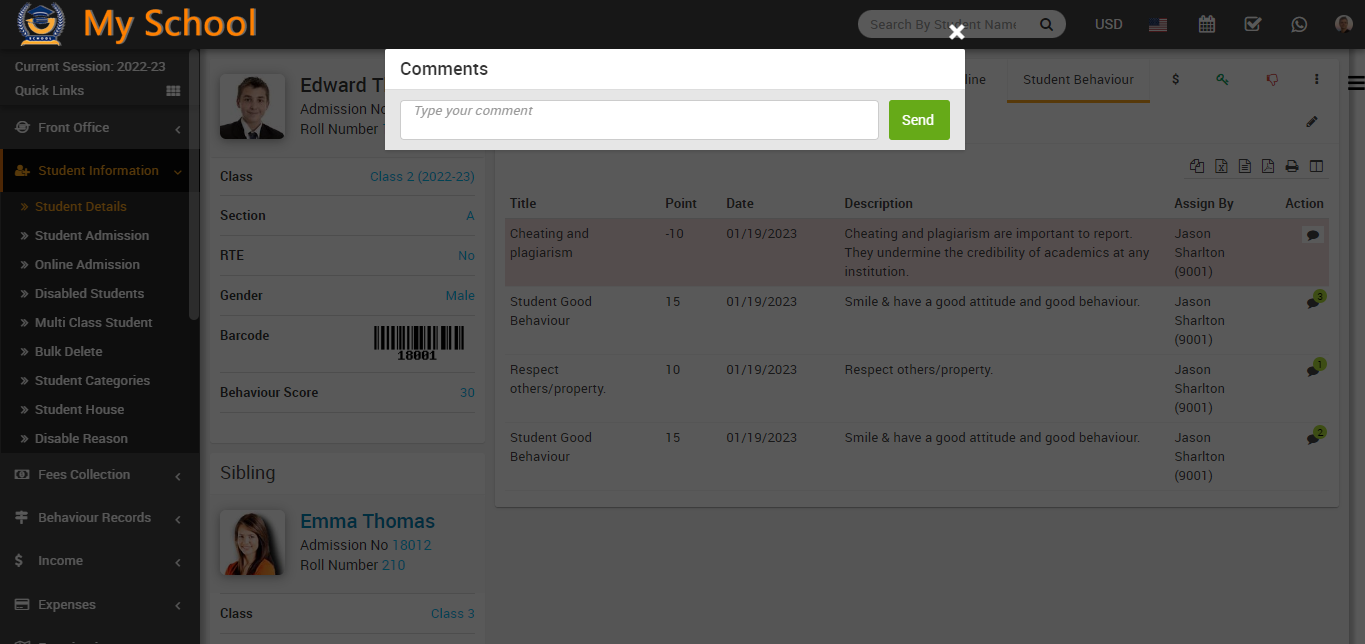Open sibling Emma Thomas profile link
The height and width of the screenshot is (644, 1365).
[x=367, y=521]
